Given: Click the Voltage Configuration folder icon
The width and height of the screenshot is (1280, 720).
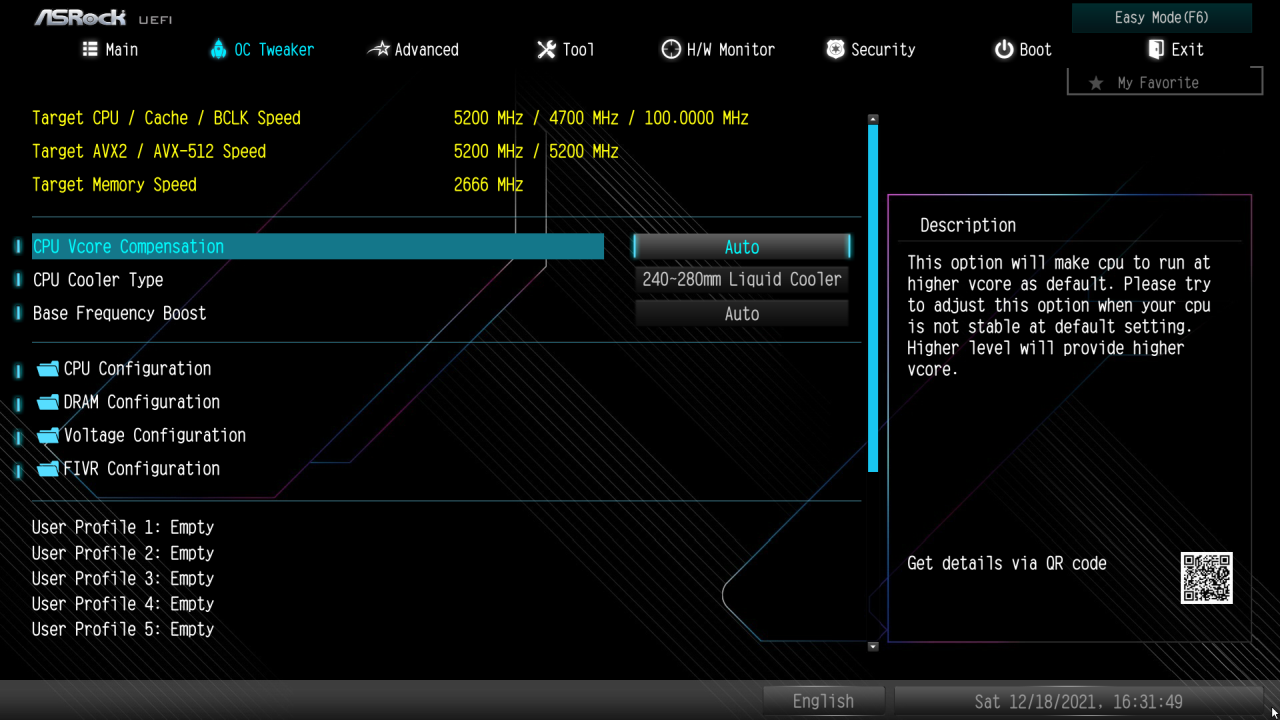Looking at the screenshot, I should 48,436.
